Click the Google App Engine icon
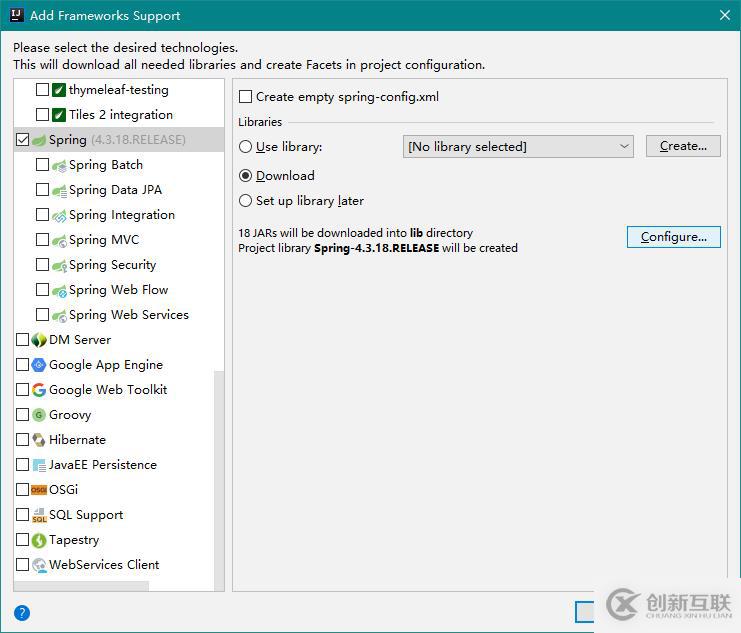This screenshot has height=633, width=741. click(x=39, y=365)
